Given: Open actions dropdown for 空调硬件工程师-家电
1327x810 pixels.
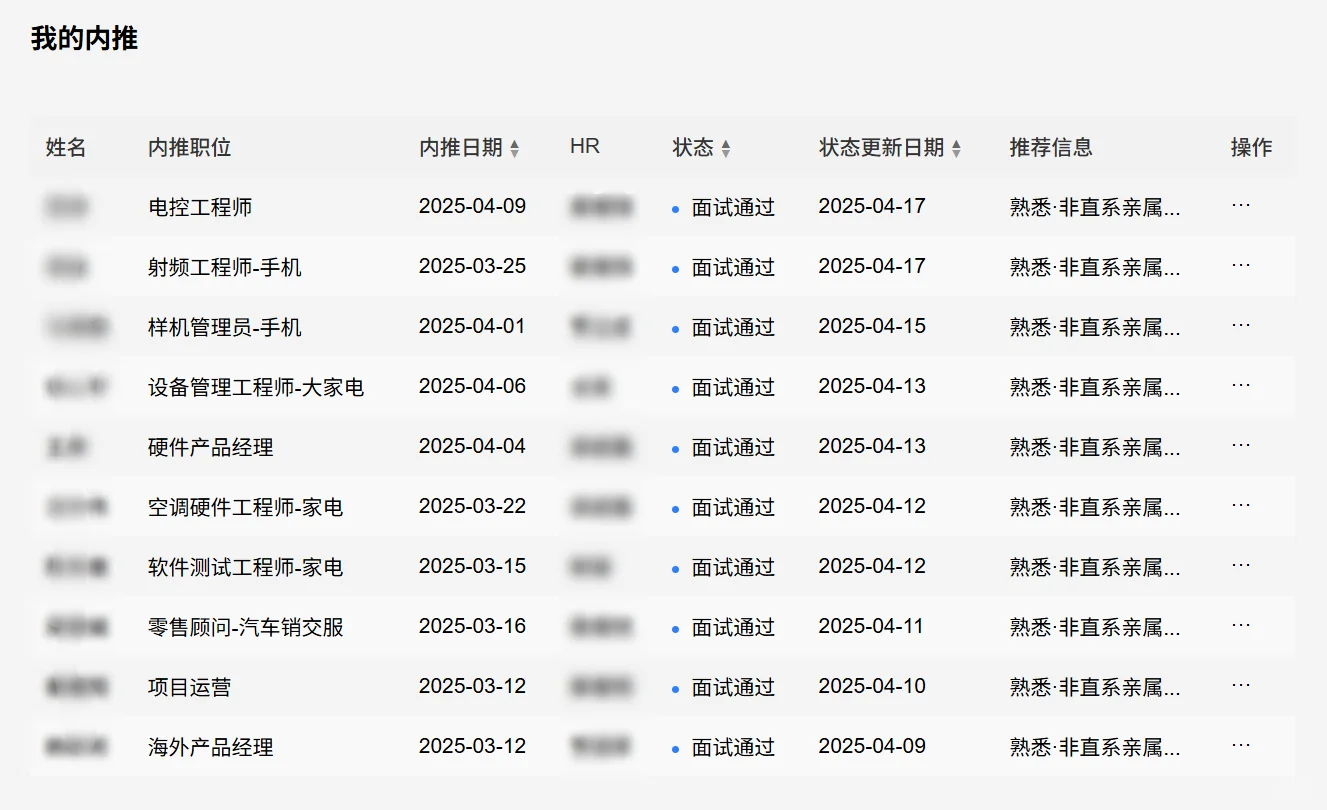Looking at the screenshot, I should click(x=1241, y=506).
